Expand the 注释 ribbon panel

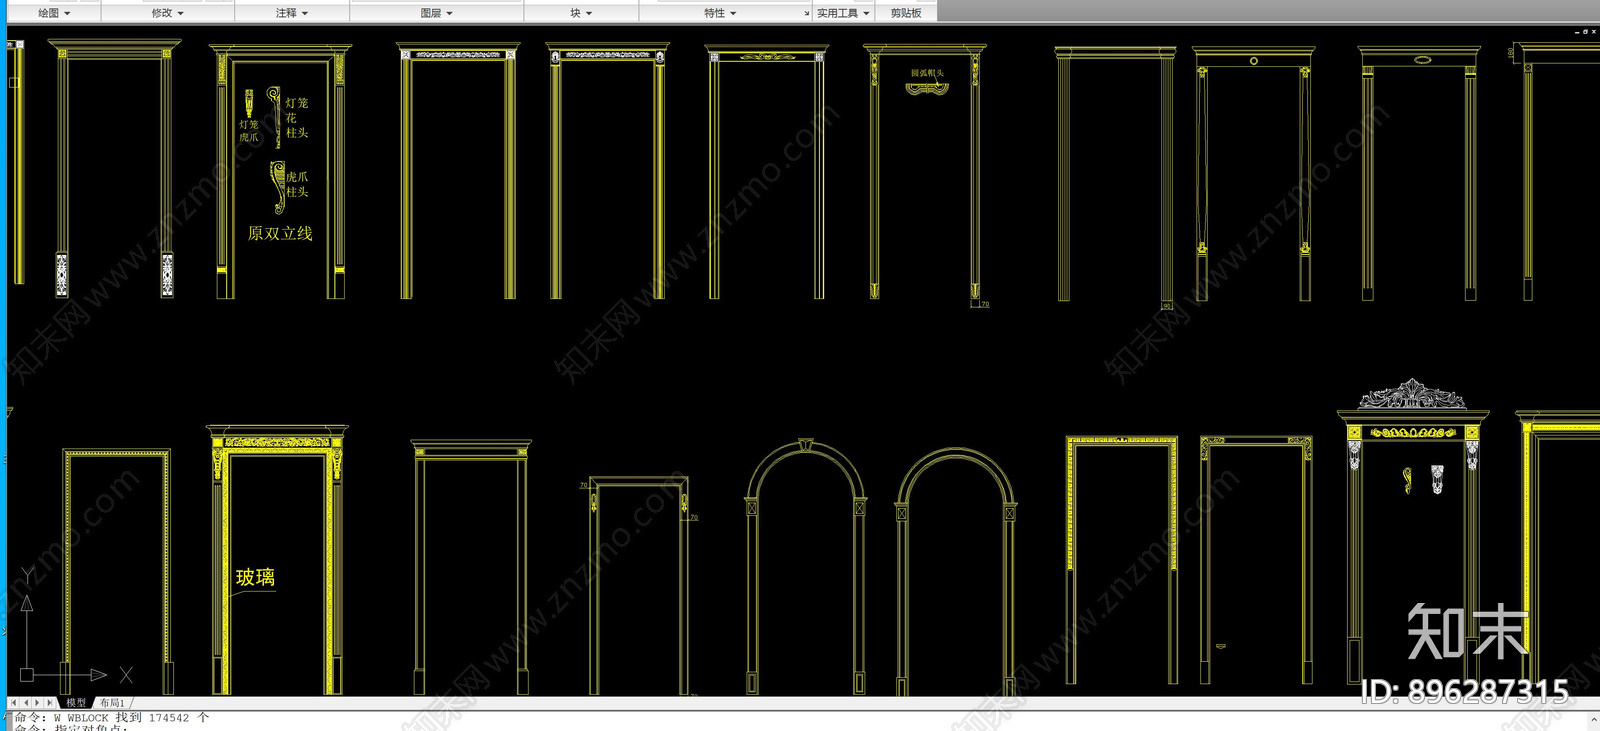point(292,13)
